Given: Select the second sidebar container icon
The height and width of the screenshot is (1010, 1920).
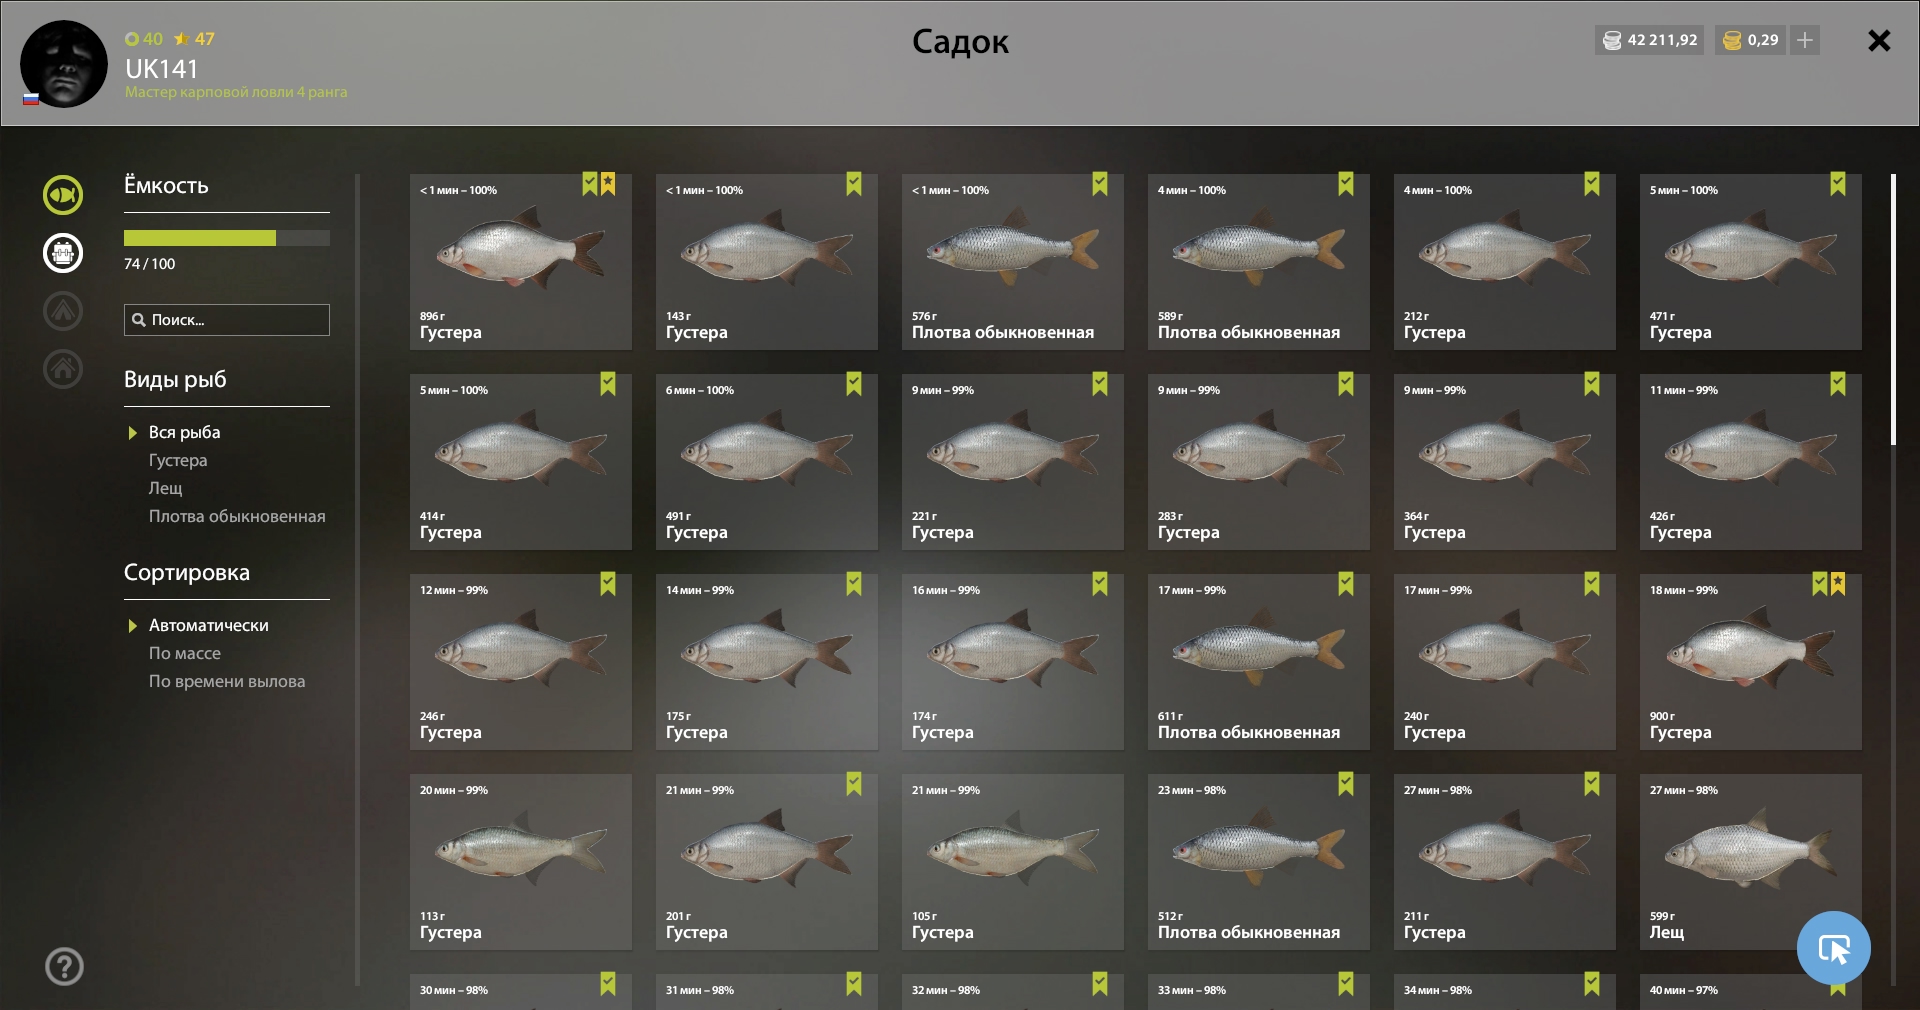Looking at the screenshot, I should click(x=63, y=253).
